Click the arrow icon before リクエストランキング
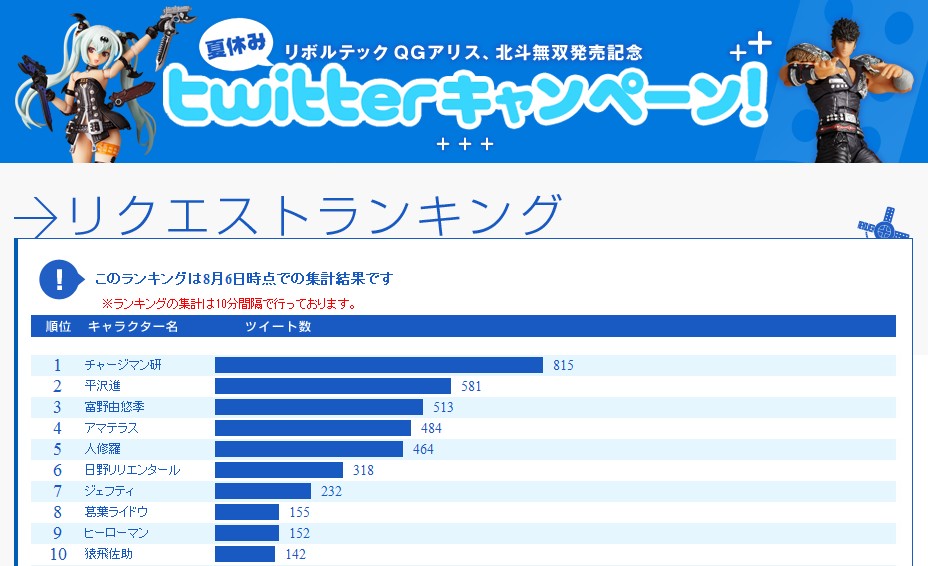 pos(37,217)
